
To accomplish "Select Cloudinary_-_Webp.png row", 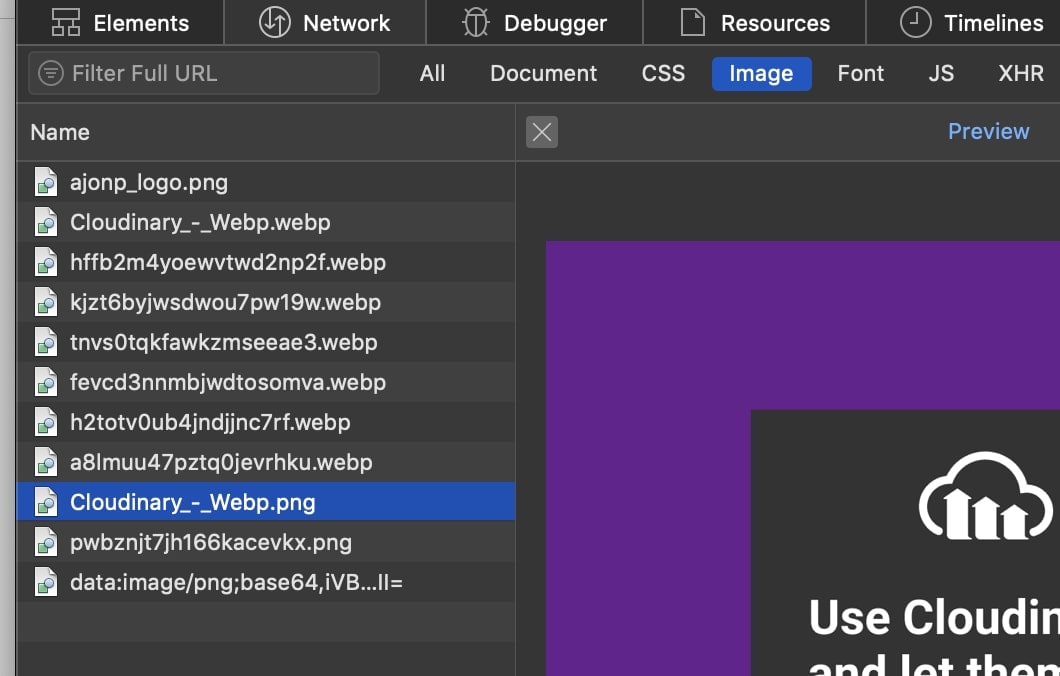I will point(266,502).
